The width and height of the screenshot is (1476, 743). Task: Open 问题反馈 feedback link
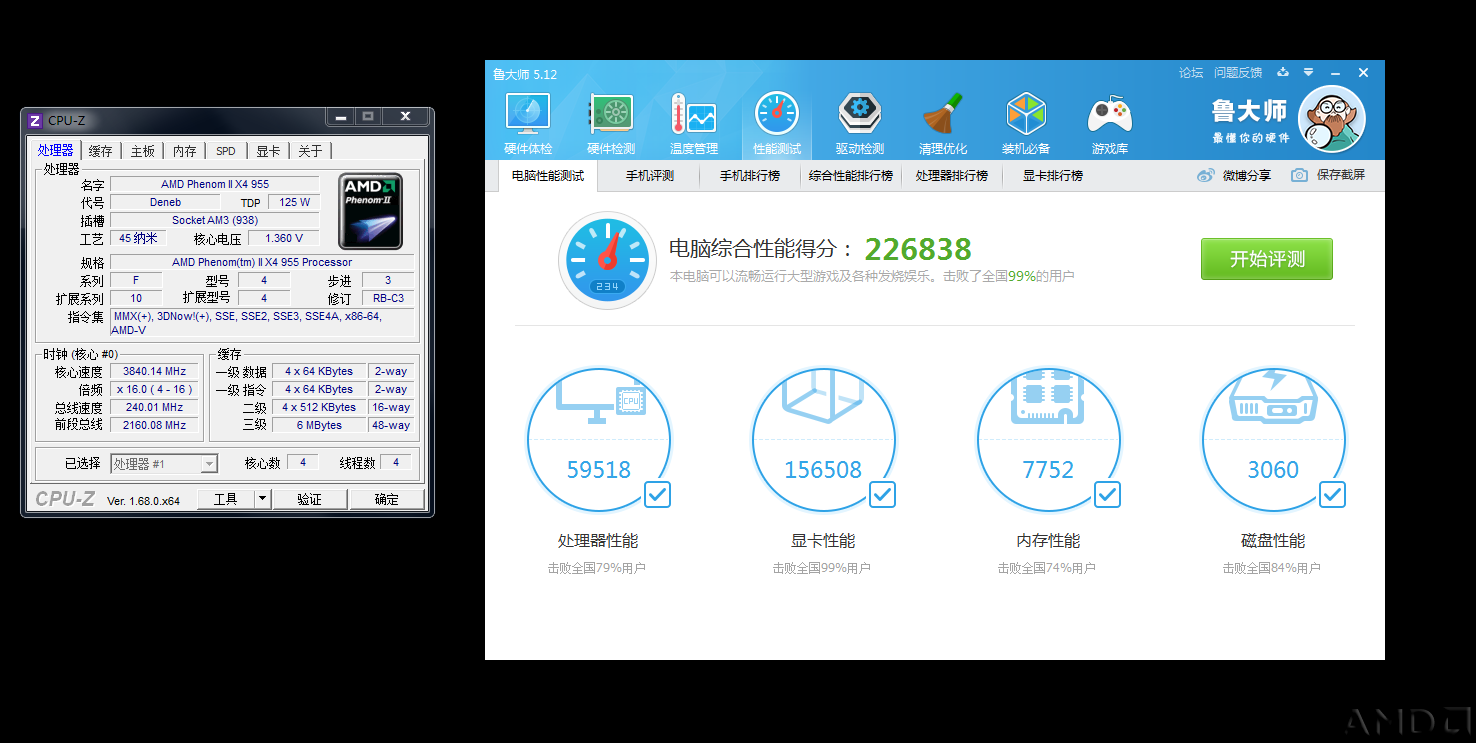tap(1238, 73)
